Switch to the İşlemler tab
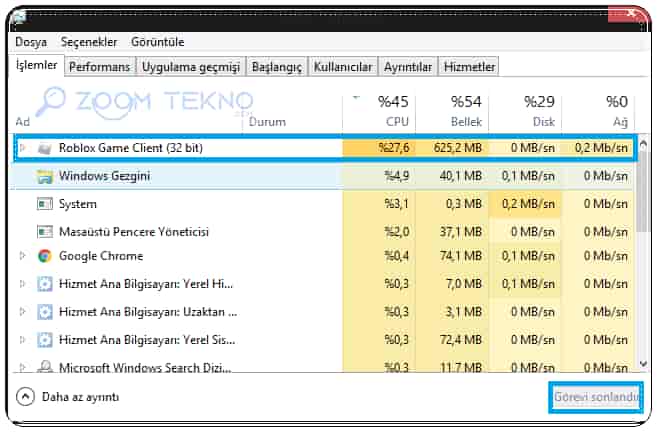Viewport: 657px width, 432px height. (x=36, y=65)
